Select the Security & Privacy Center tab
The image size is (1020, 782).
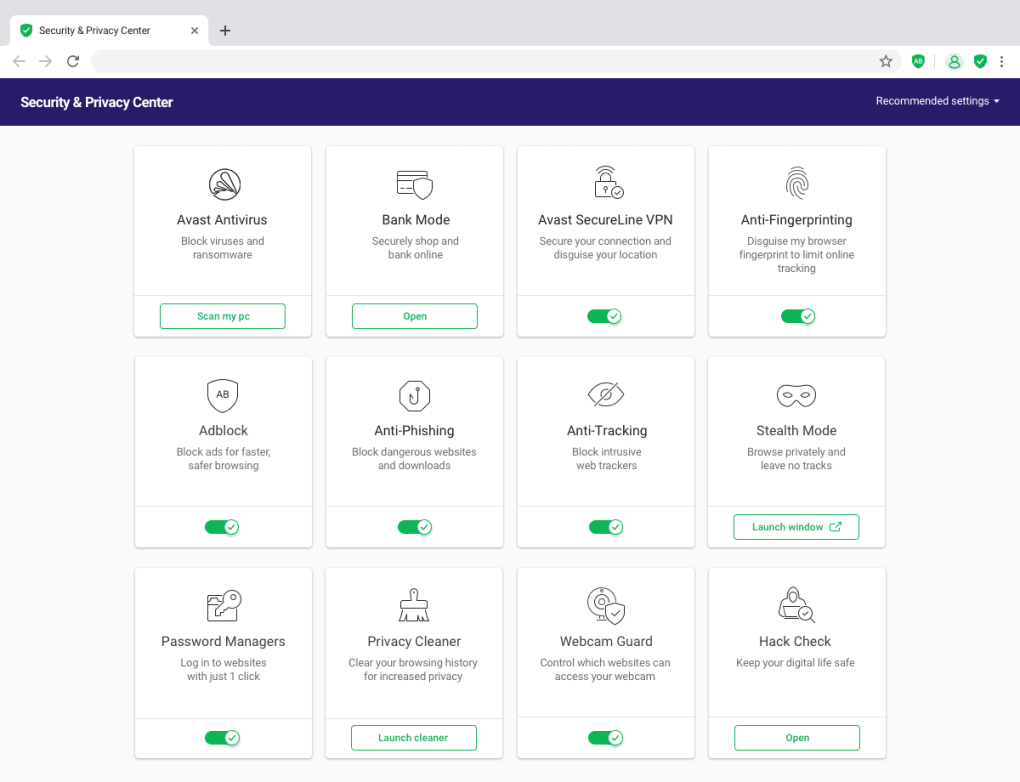tap(109, 31)
